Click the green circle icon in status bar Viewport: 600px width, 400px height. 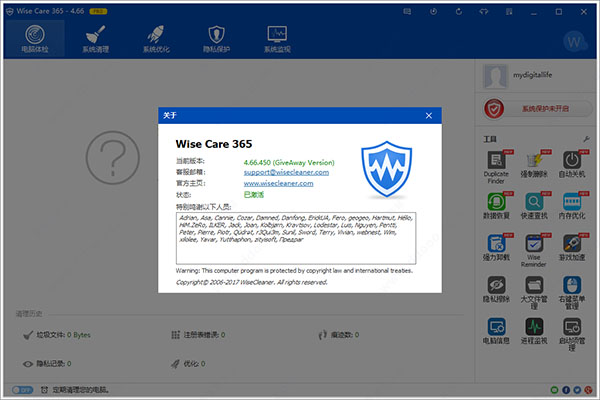(x=554, y=390)
